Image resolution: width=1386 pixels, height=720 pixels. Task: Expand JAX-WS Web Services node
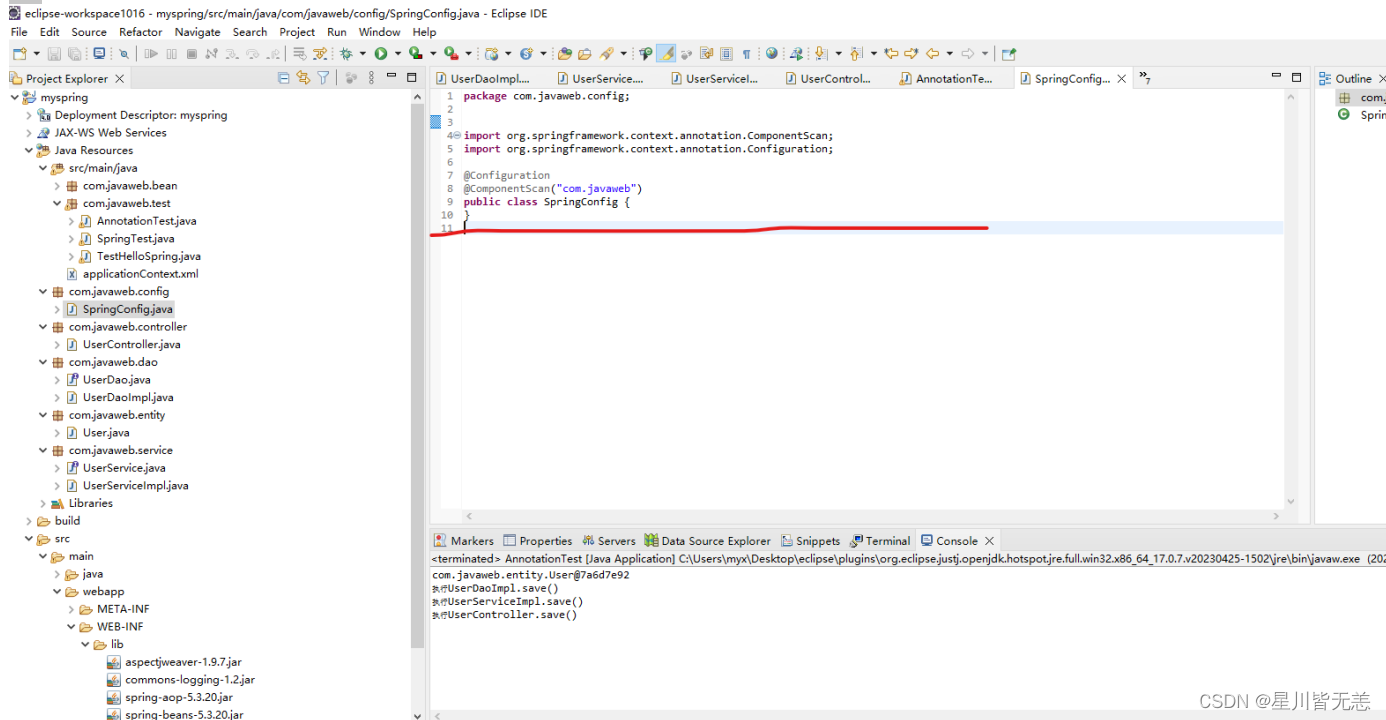(29, 132)
